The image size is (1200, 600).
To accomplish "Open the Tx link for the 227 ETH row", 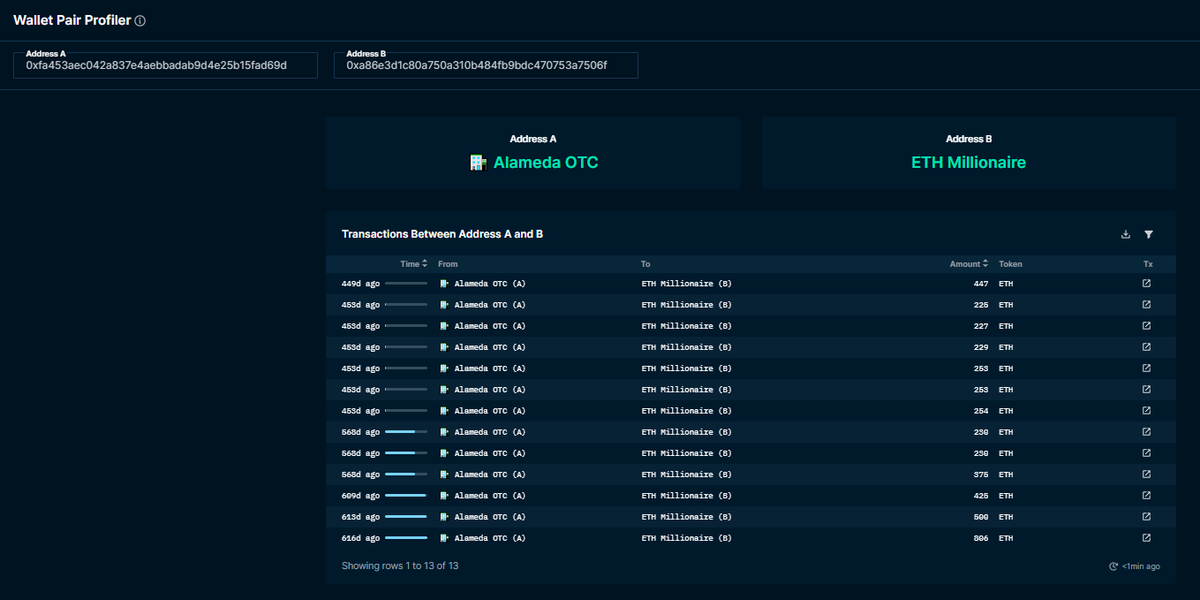I will click(x=1147, y=326).
